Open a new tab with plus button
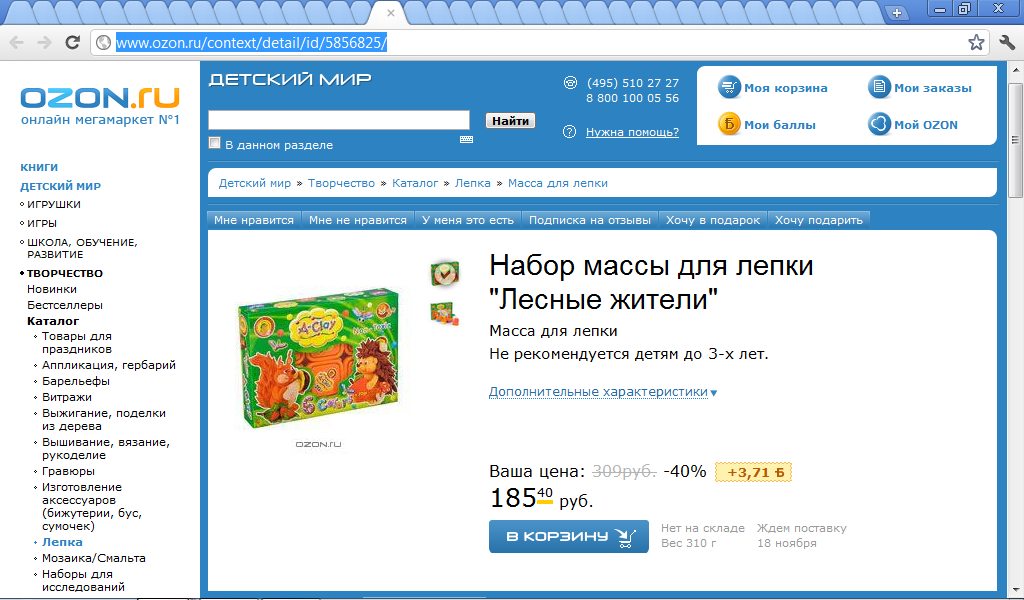Viewport: 1024px width, 600px height. (x=897, y=12)
